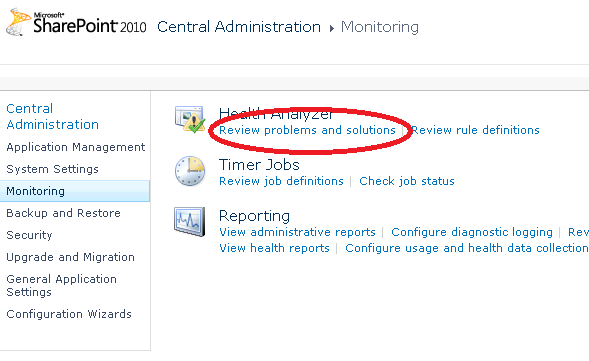Image resolution: width=589 pixels, height=361 pixels.
Task: Click the Timer Jobs clock icon
Action: coord(190,171)
